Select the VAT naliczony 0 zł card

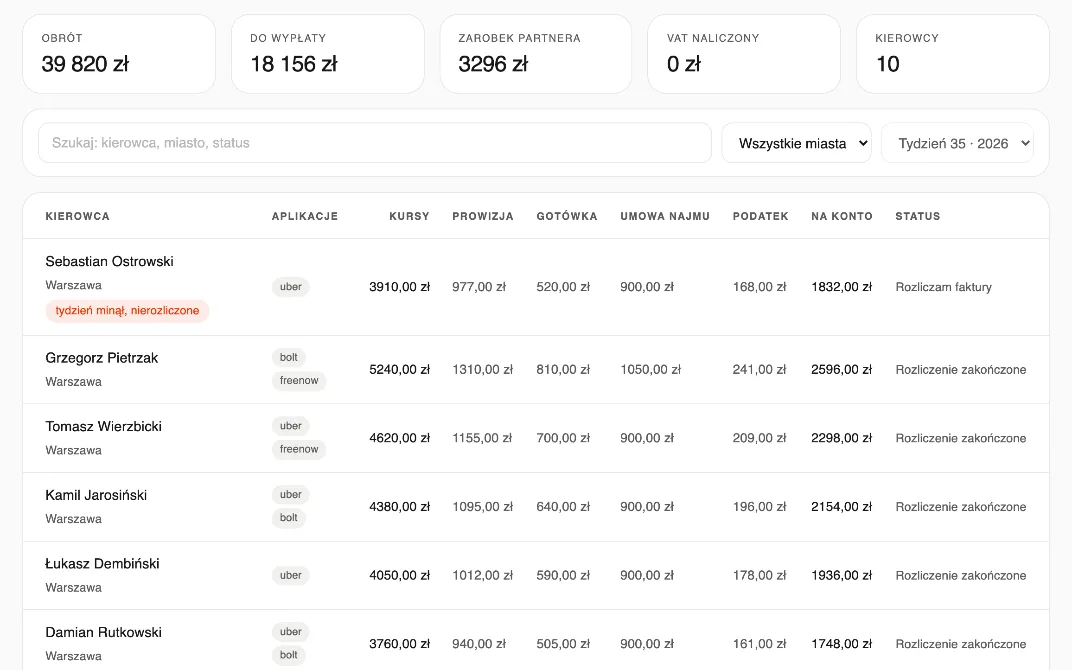pos(744,54)
